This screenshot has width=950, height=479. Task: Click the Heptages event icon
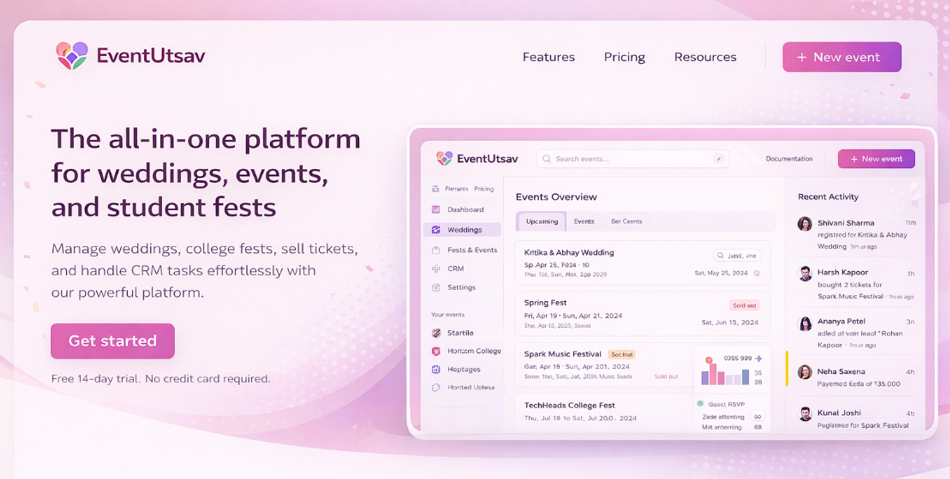click(436, 369)
